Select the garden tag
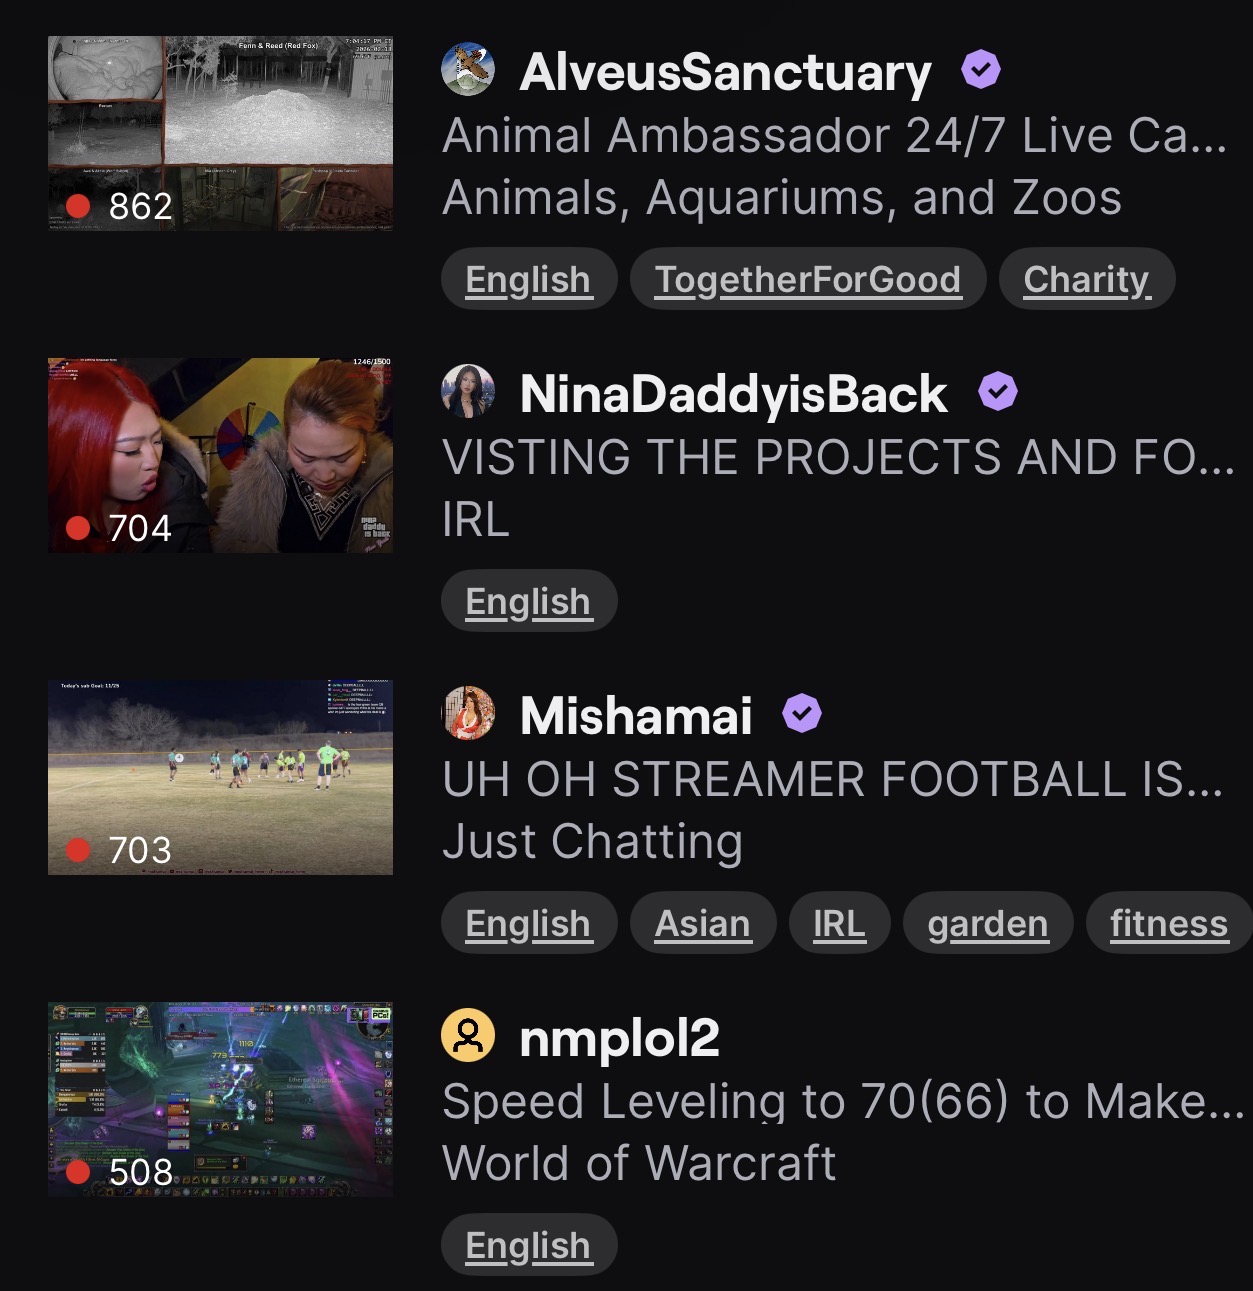Image resolution: width=1253 pixels, height=1291 pixels. (x=988, y=923)
